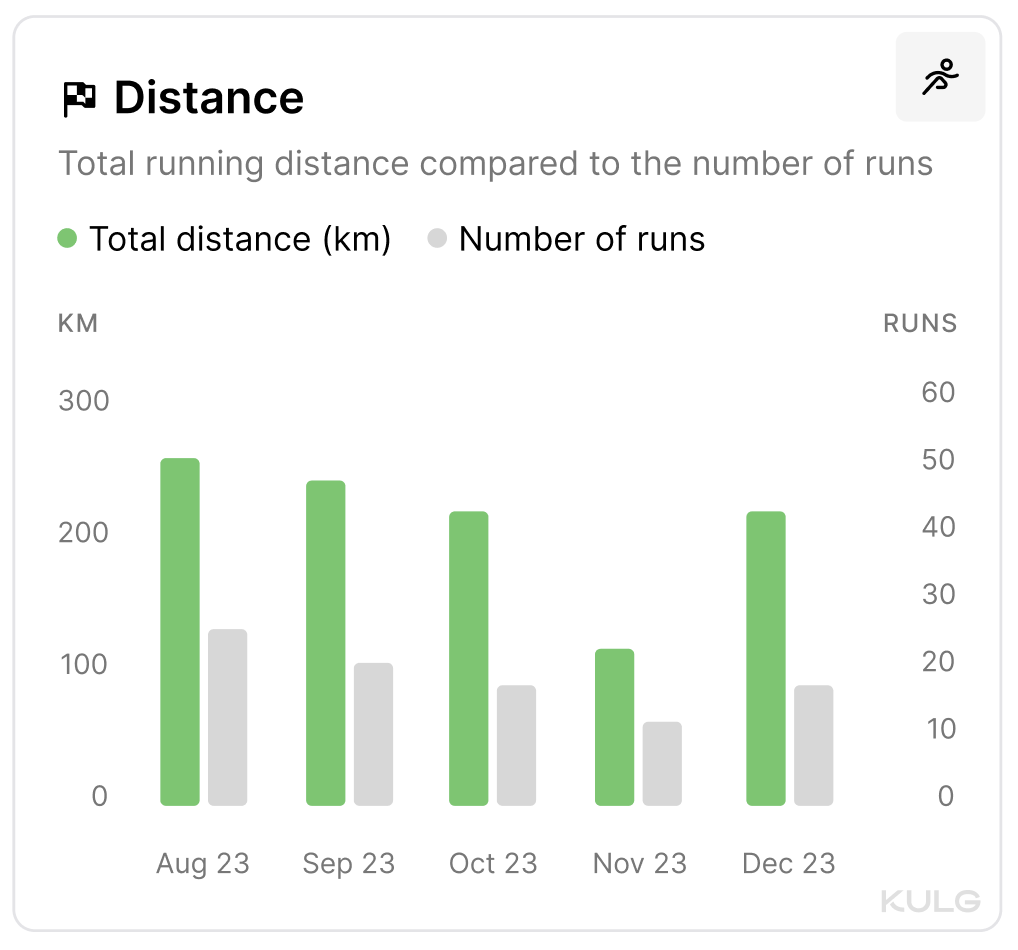
Task: Click the gray Number of runs legend dot
Action: coord(437,239)
